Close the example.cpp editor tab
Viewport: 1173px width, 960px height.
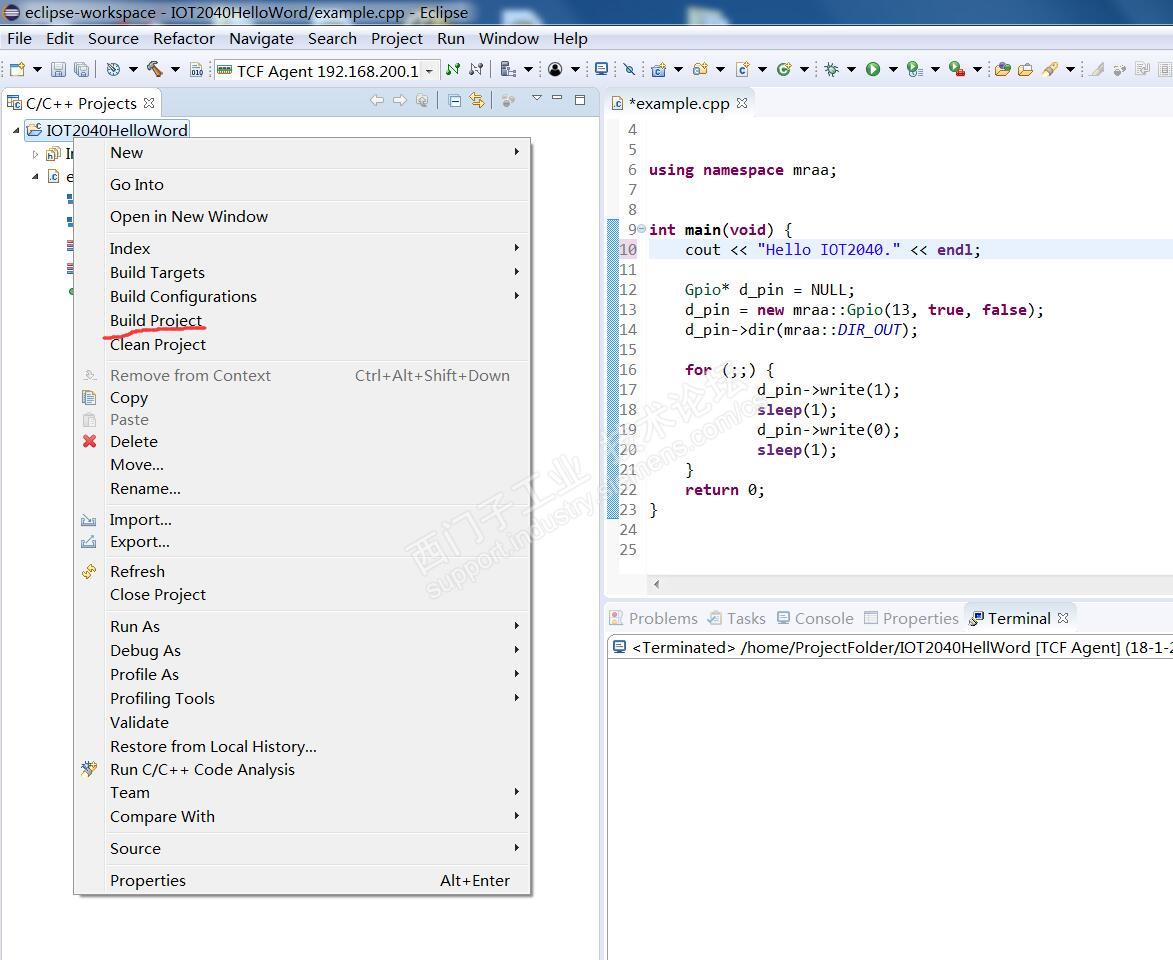tap(742, 103)
